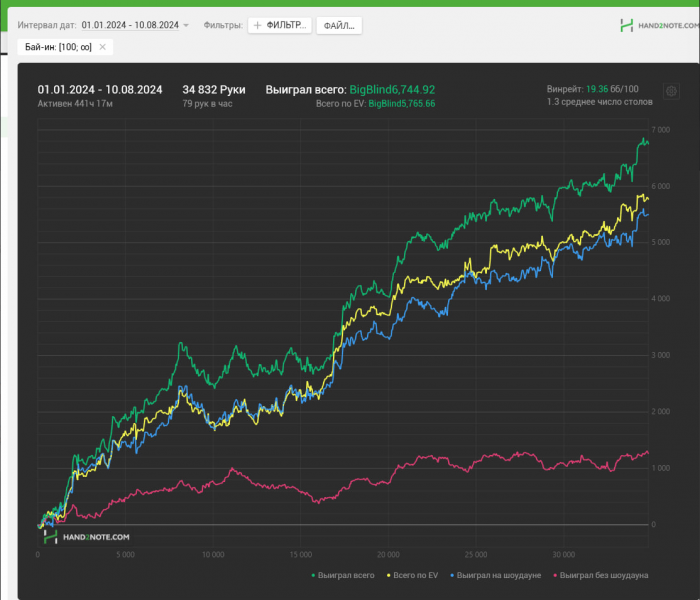
Task: Click the date range title in chart header
Action: [99, 90]
